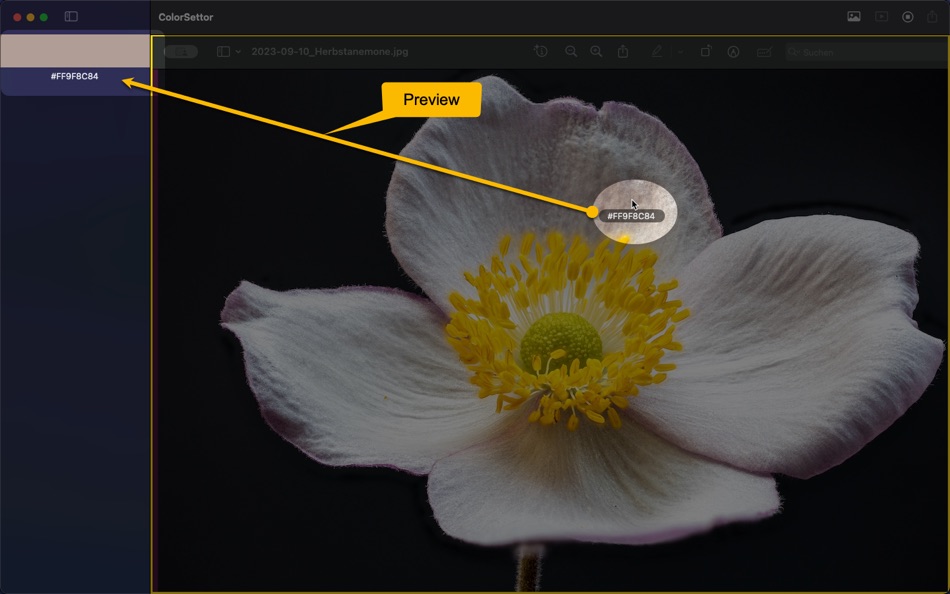Click the image picker icon in ColorSettor
The width and height of the screenshot is (950, 594).
[x=854, y=17]
